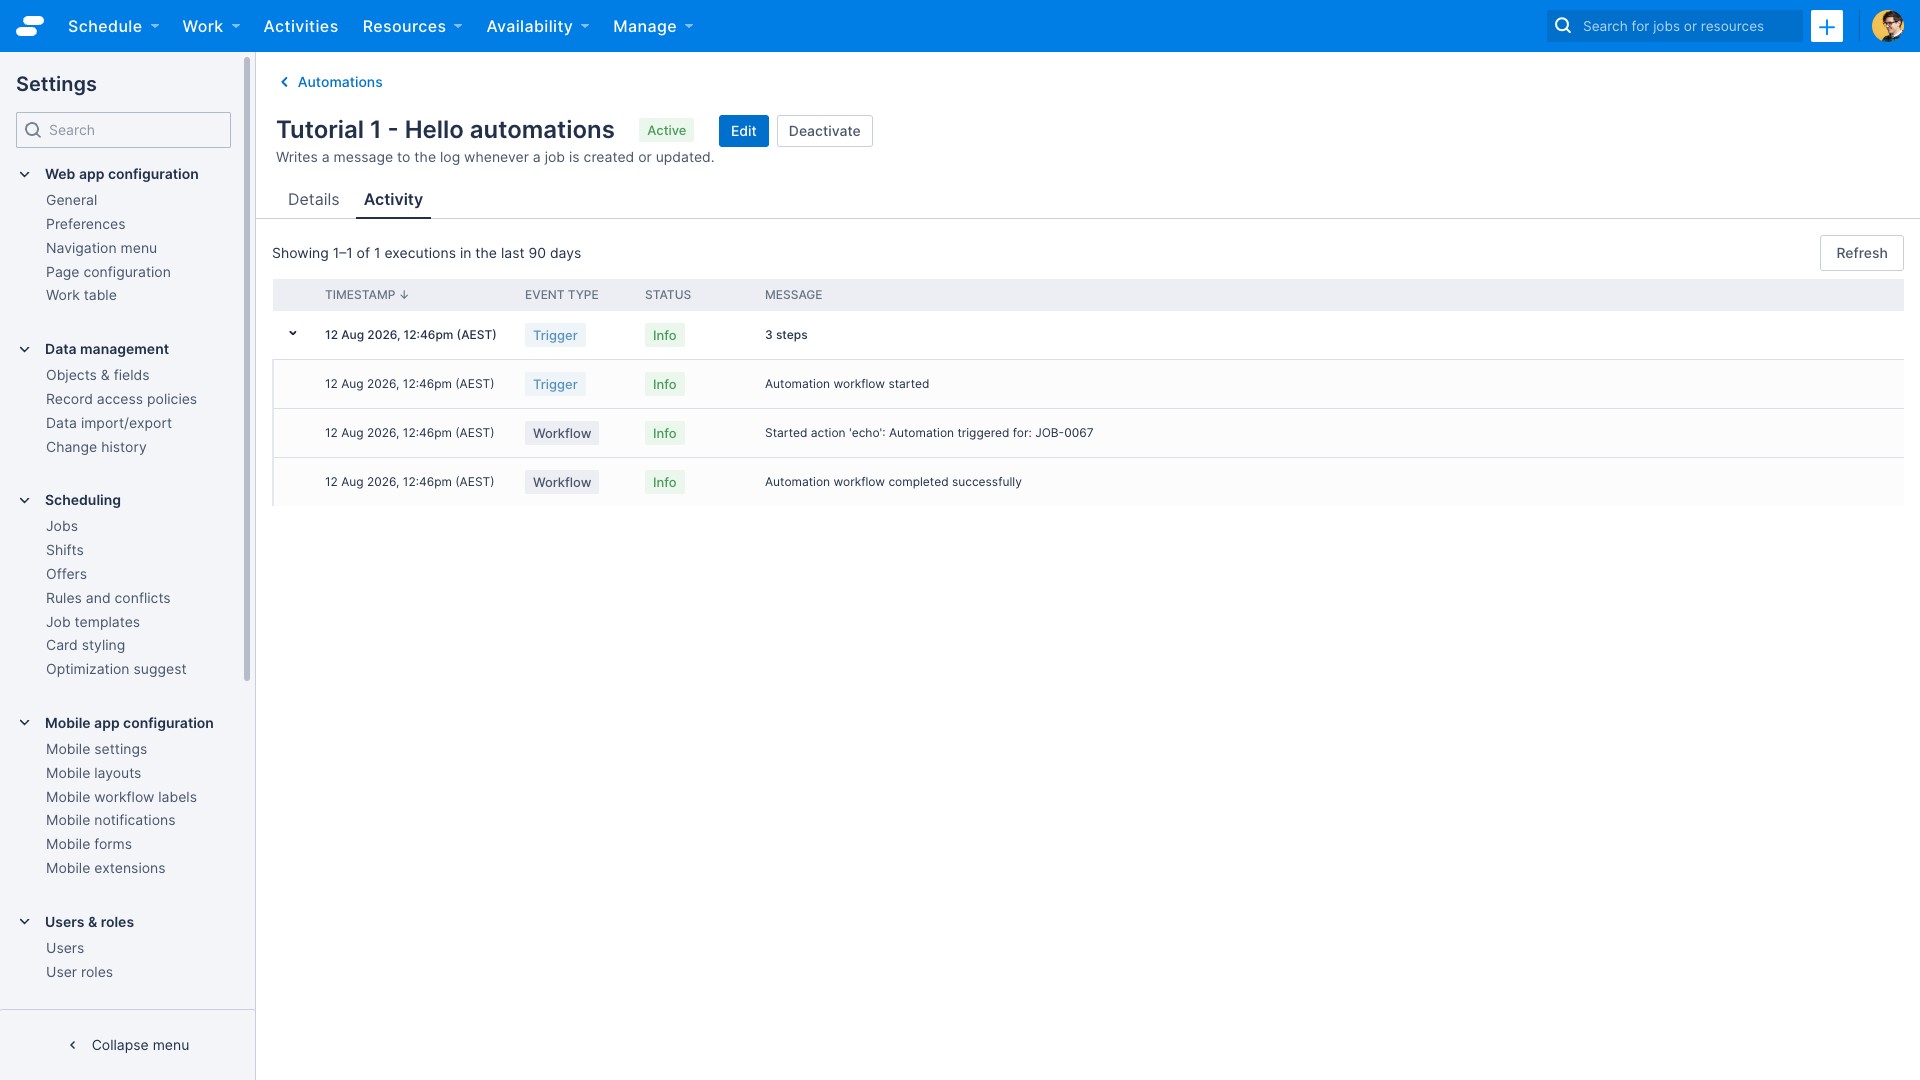Open Optimization suggest
1920x1080 pixels.
pos(116,669)
